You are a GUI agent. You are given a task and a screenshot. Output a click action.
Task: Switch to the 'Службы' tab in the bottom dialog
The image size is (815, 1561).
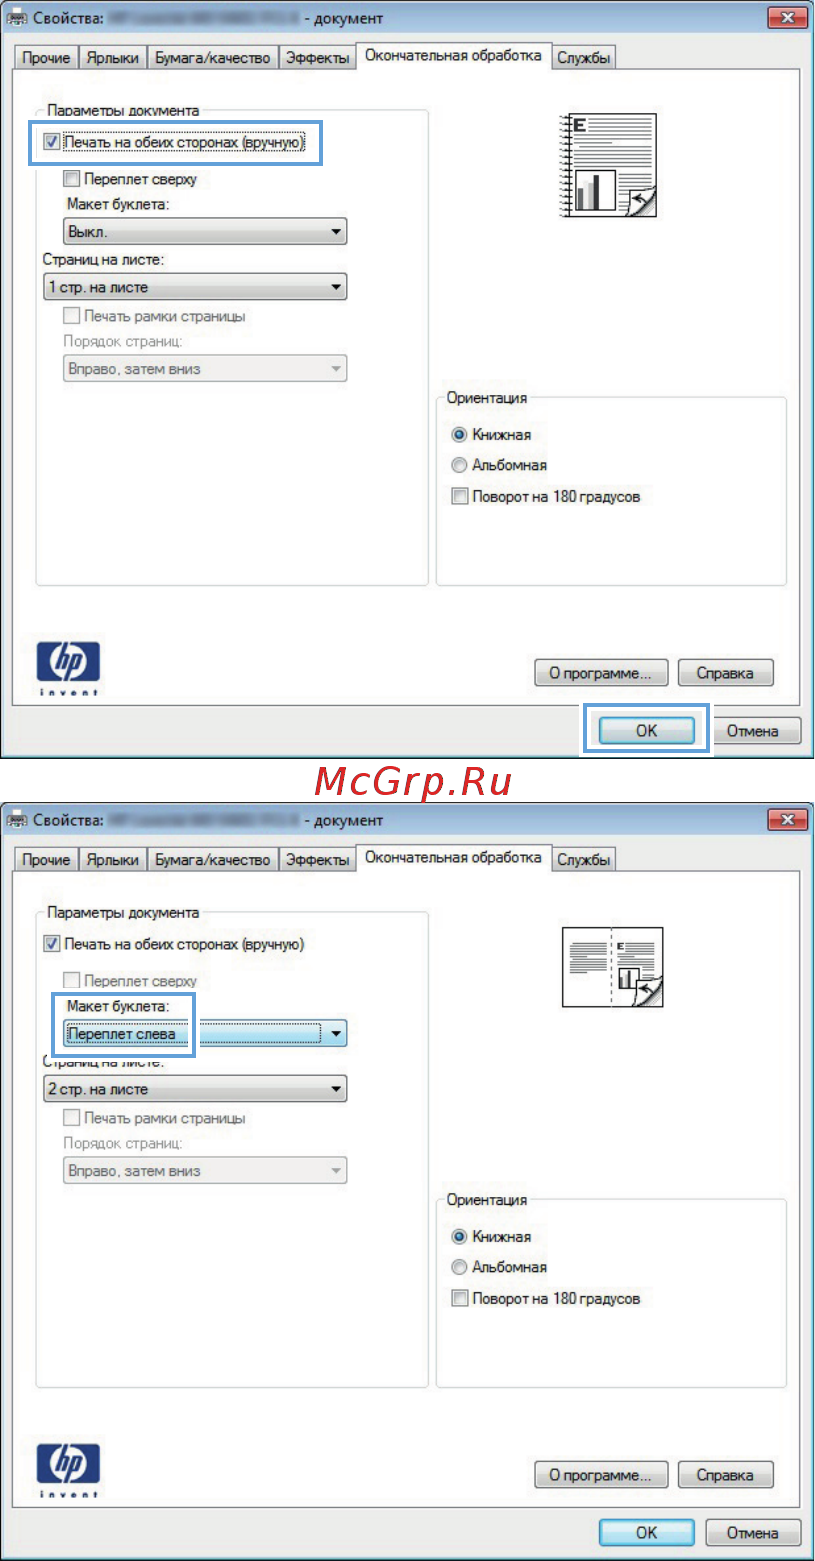tap(583, 860)
